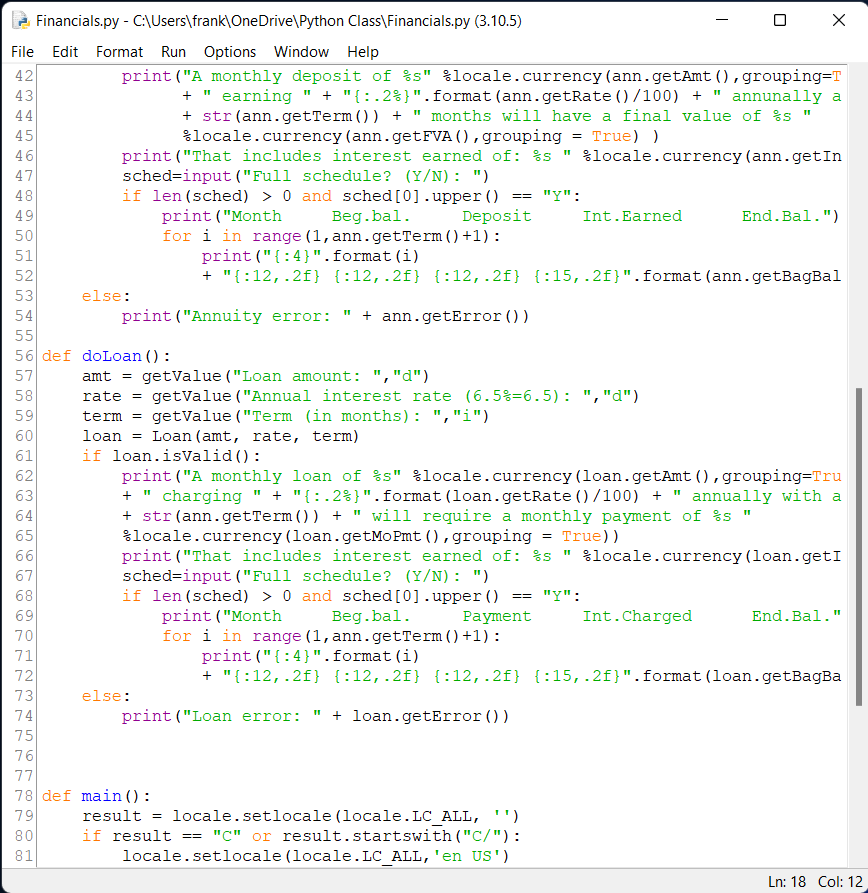Image resolution: width=868 pixels, height=893 pixels.
Task: Click 'Term (in months): ' string on line 59
Action: coord(342,416)
